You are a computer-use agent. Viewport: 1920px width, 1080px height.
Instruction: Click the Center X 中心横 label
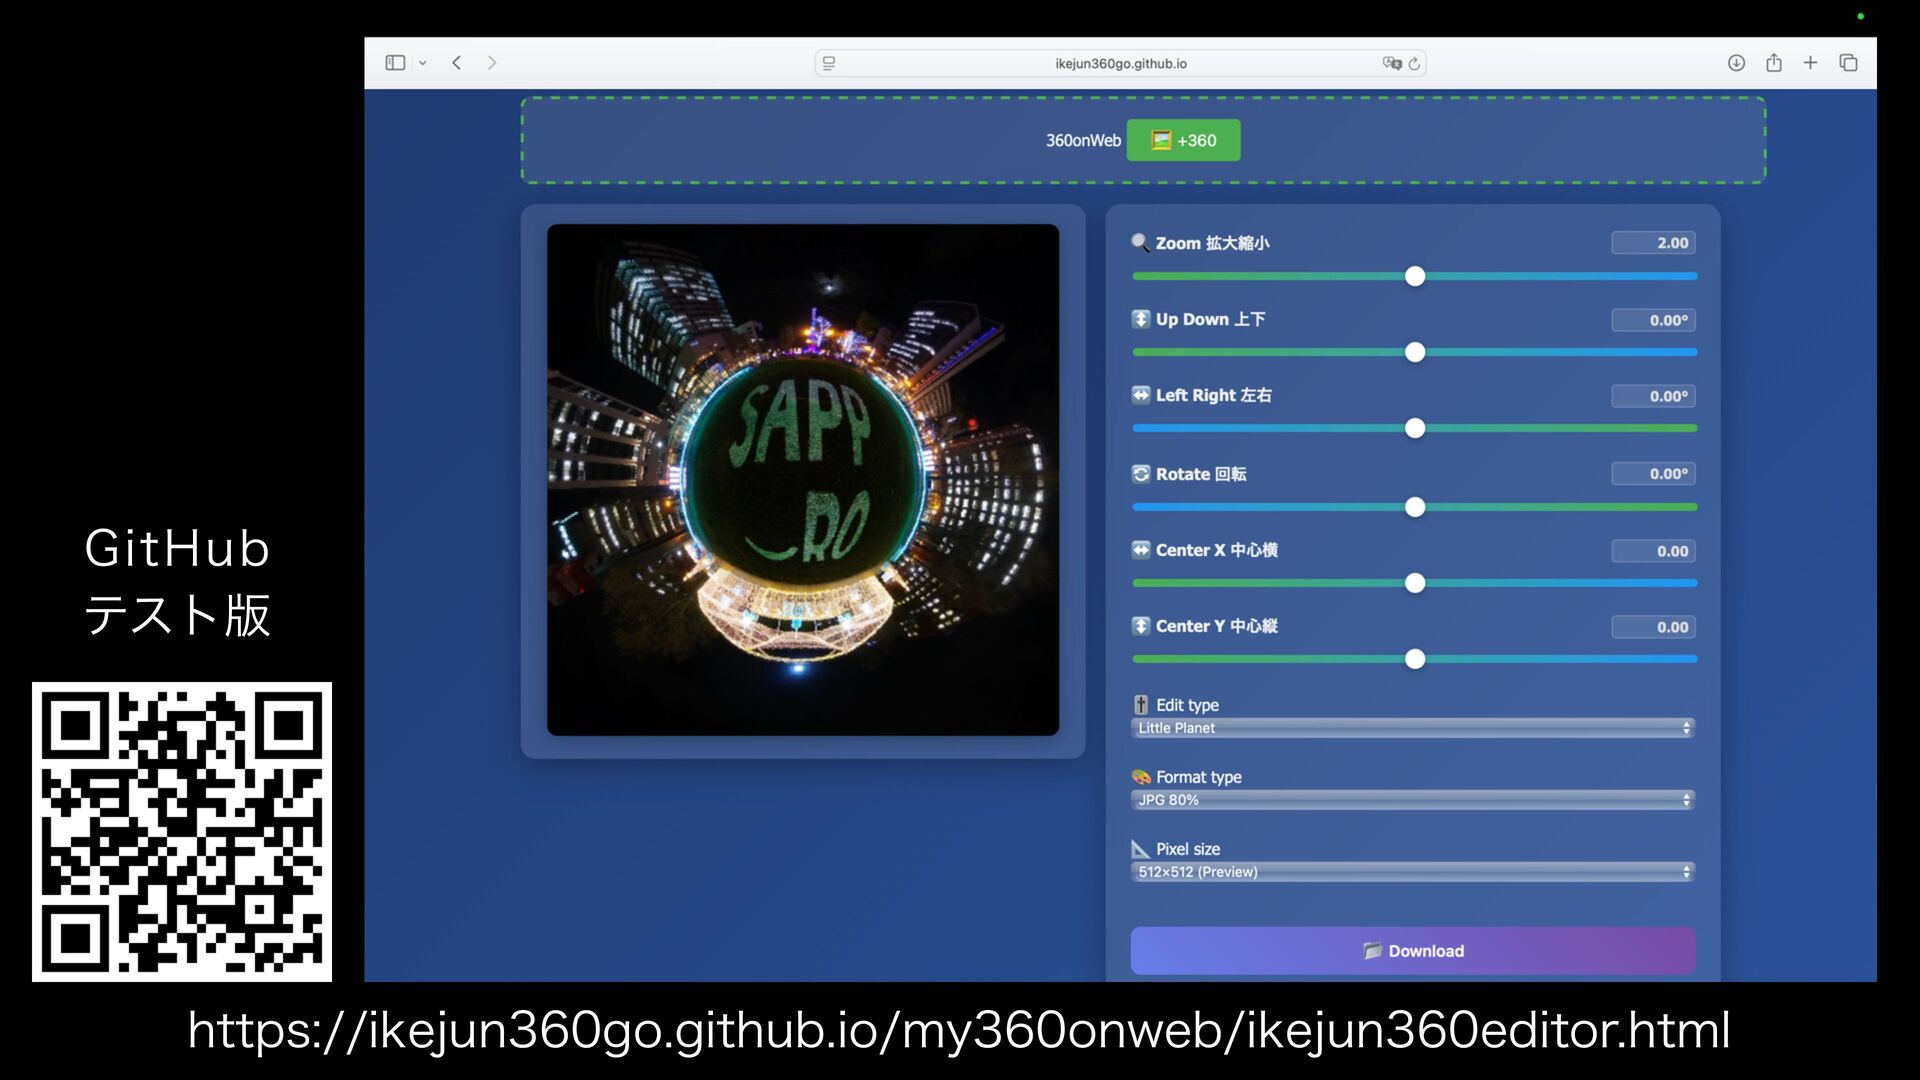click(x=1216, y=550)
